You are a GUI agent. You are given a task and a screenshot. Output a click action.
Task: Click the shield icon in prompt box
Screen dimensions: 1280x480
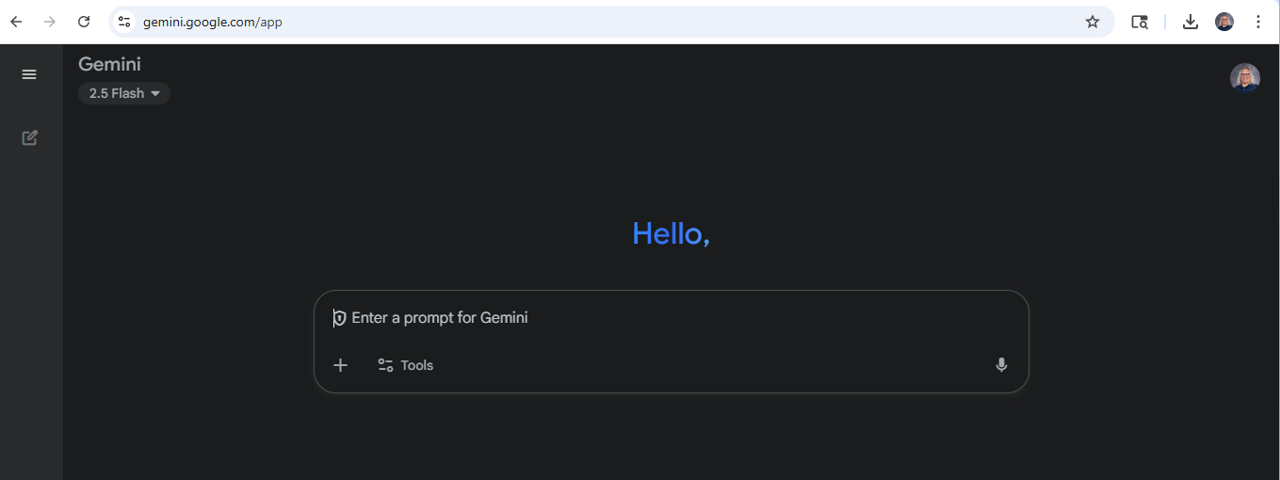coord(339,318)
